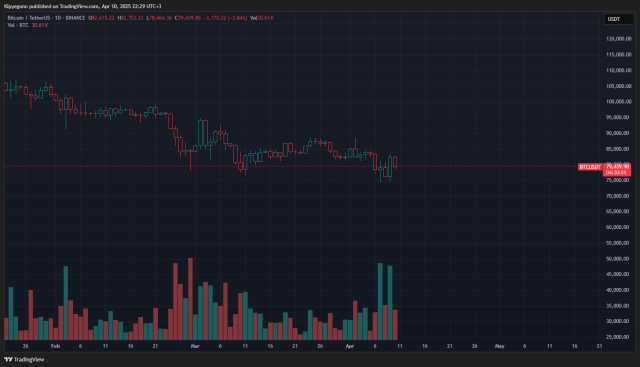Click the TradingView logo icon
640x367 pixels.
(8, 360)
